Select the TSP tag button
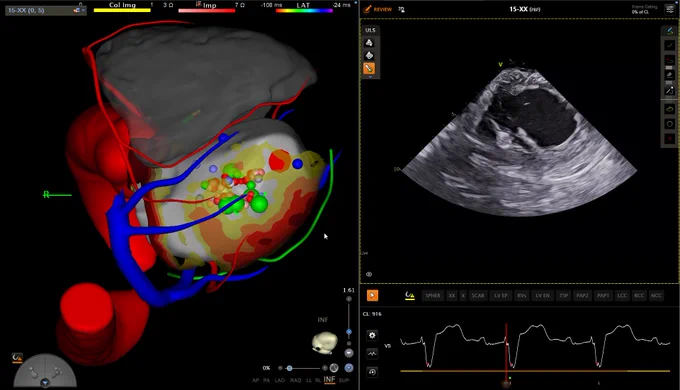This screenshot has height=390, width=680. tap(563, 295)
